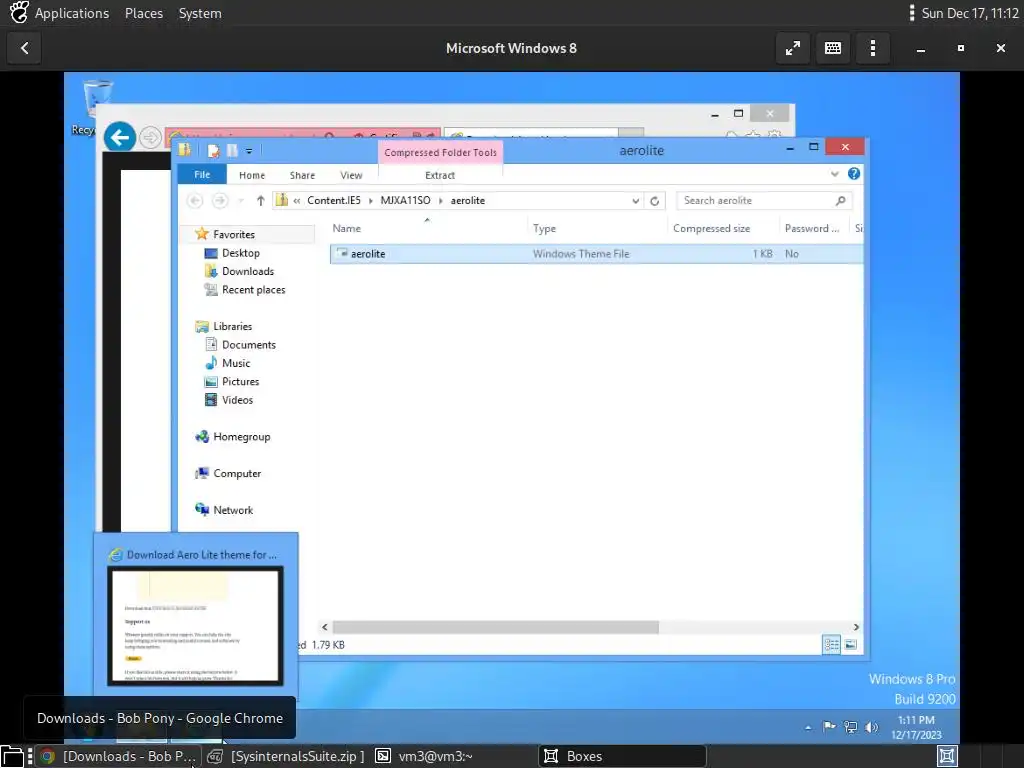
Task: Open the Desktop favorite
Action: click(240, 253)
